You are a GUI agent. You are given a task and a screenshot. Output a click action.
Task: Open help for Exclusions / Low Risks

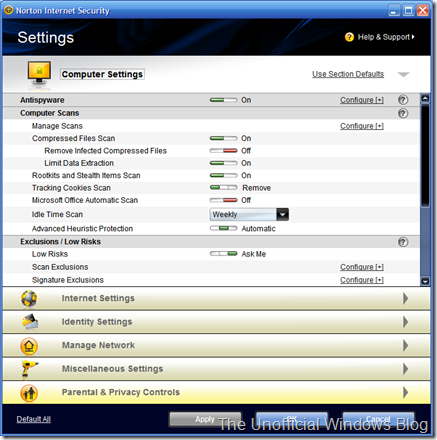click(x=403, y=242)
